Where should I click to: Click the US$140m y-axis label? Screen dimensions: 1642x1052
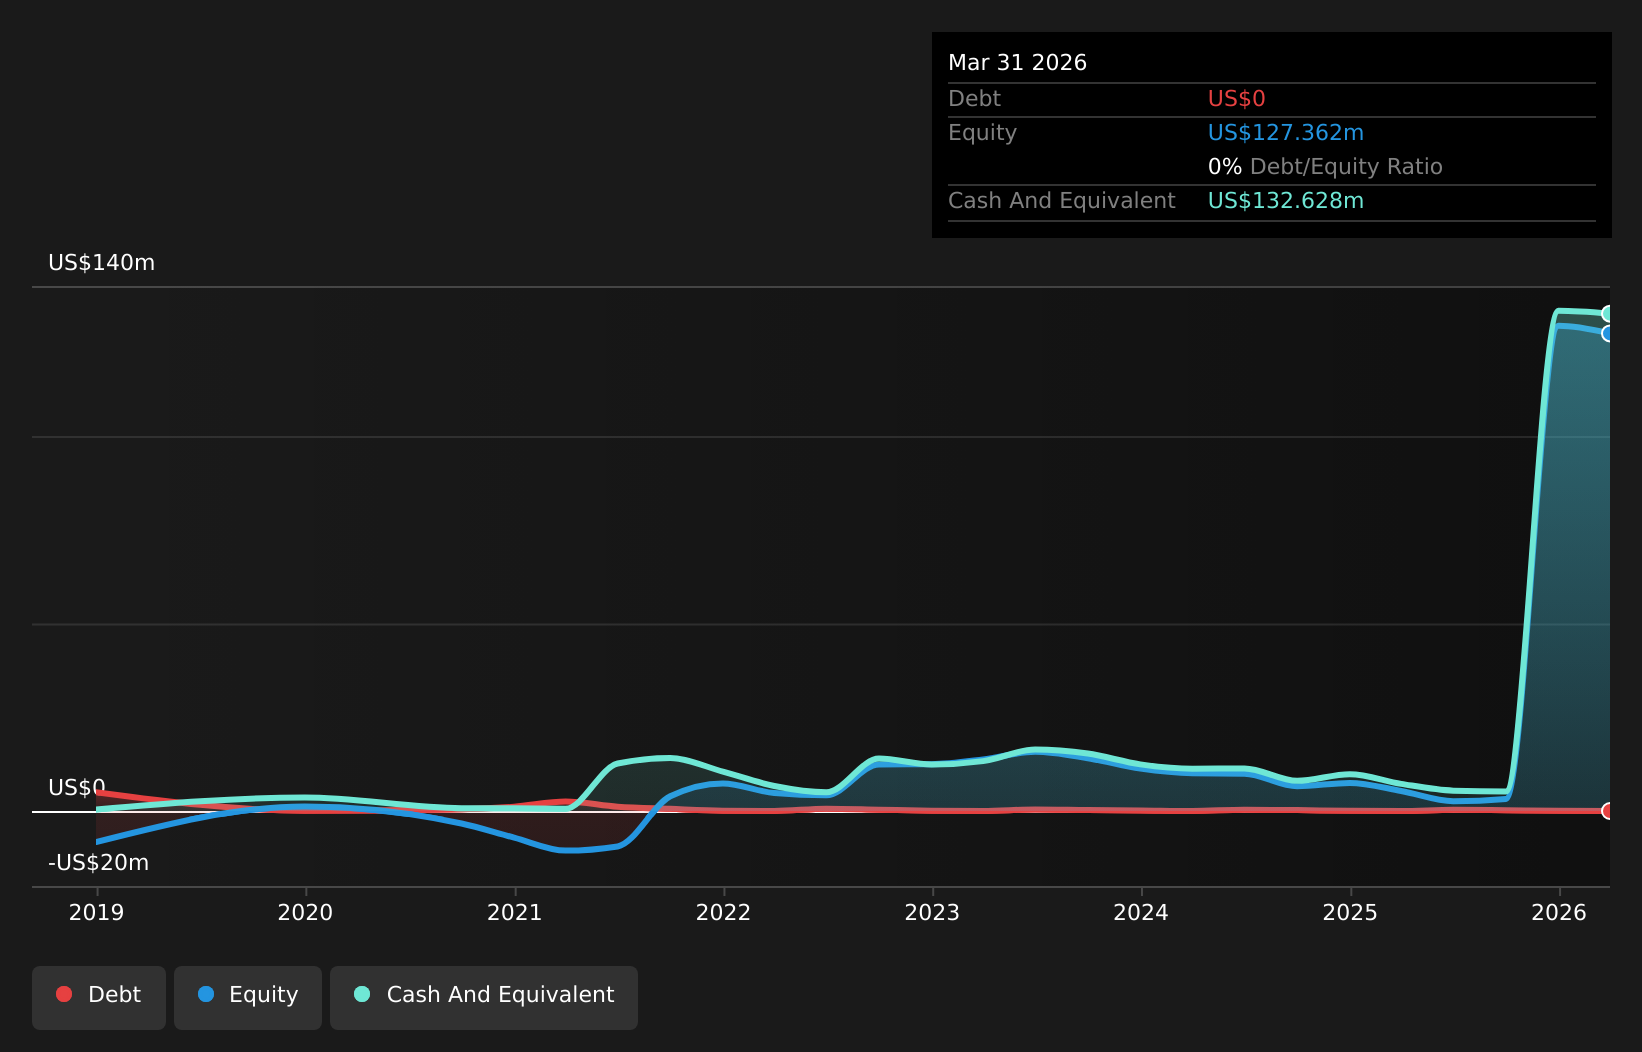pos(102,263)
